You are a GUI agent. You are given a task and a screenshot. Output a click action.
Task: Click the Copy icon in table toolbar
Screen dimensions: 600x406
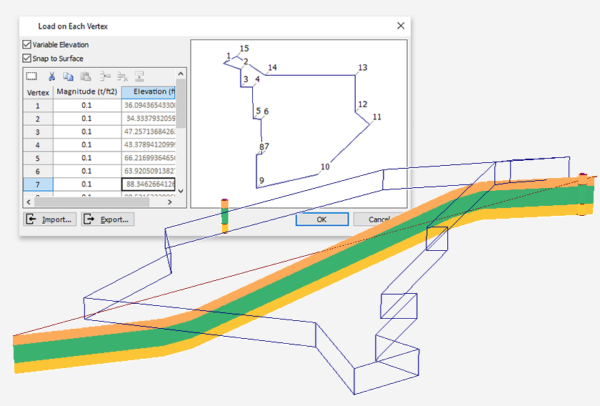point(68,76)
